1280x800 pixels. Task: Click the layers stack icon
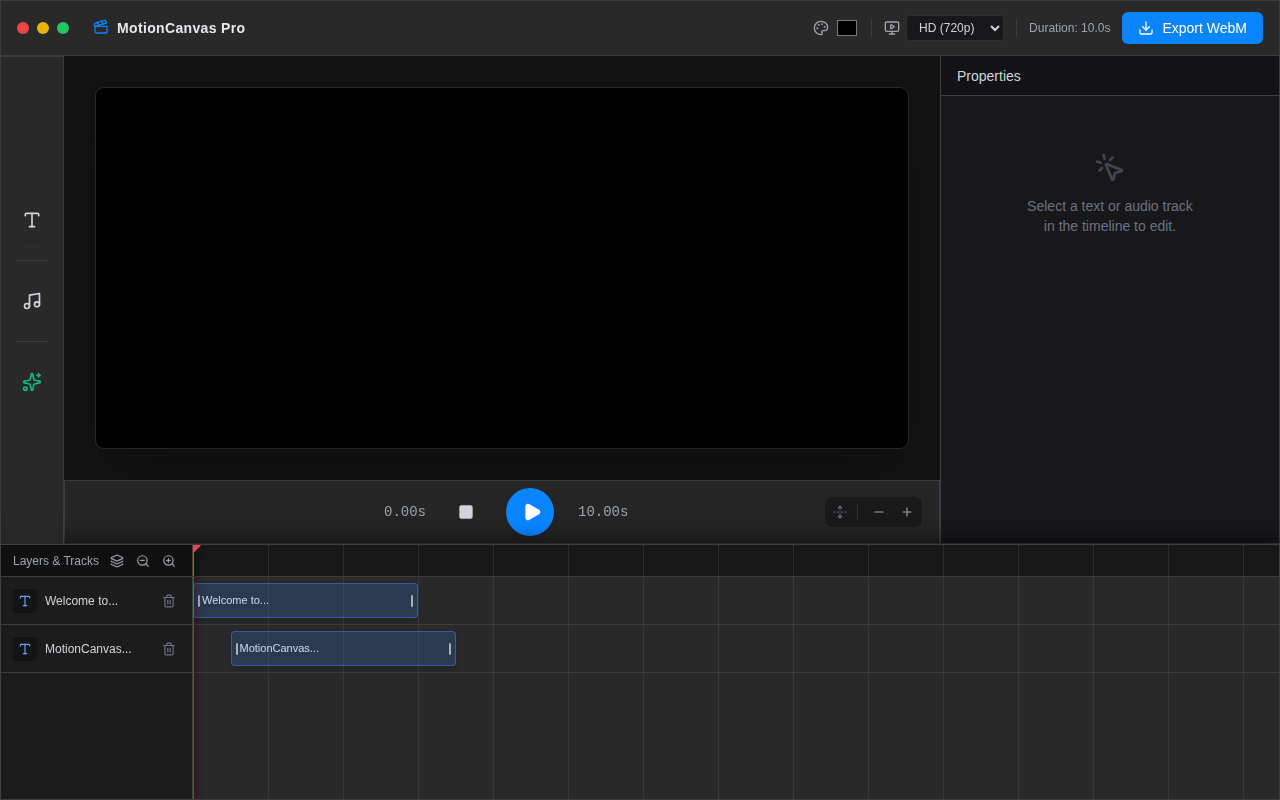coord(117,561)
